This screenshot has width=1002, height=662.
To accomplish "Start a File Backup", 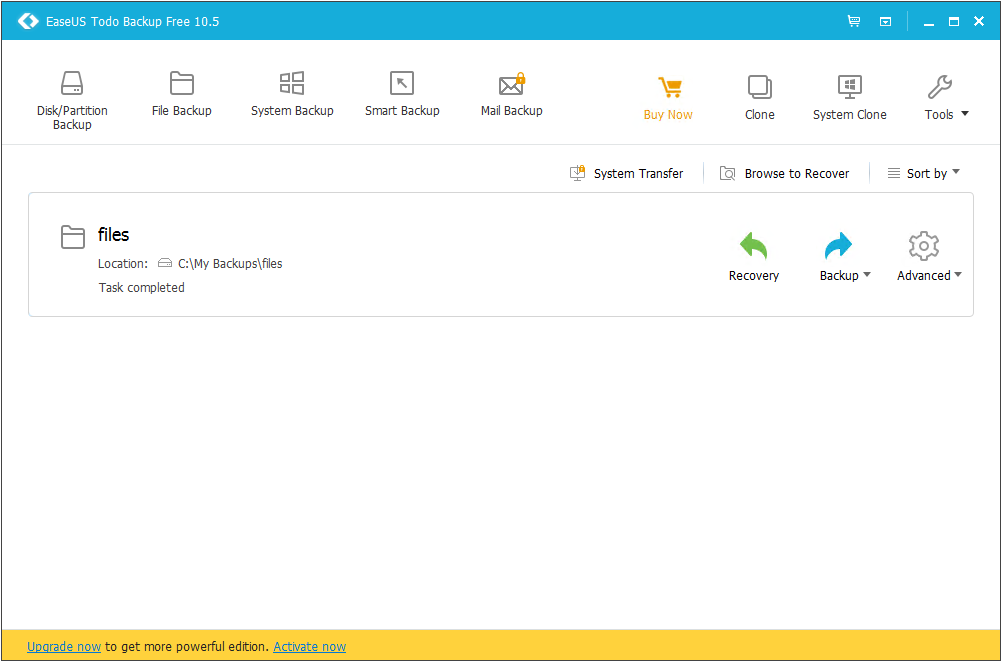I will (181, 94).
